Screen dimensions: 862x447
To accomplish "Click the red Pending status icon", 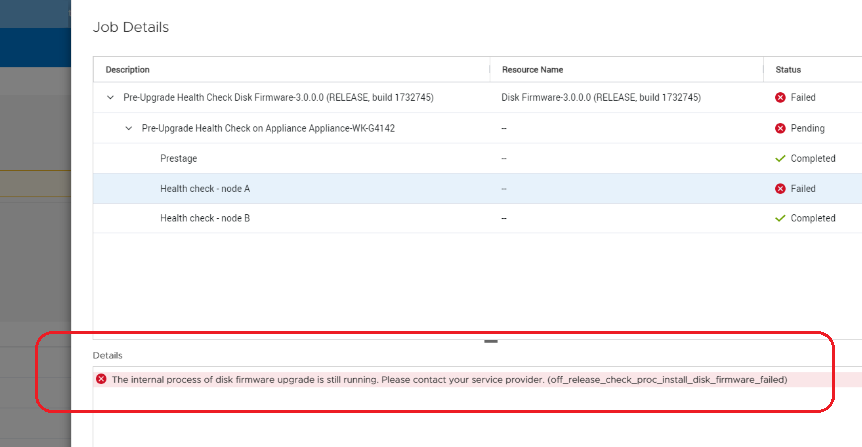I will pos(780,128).
